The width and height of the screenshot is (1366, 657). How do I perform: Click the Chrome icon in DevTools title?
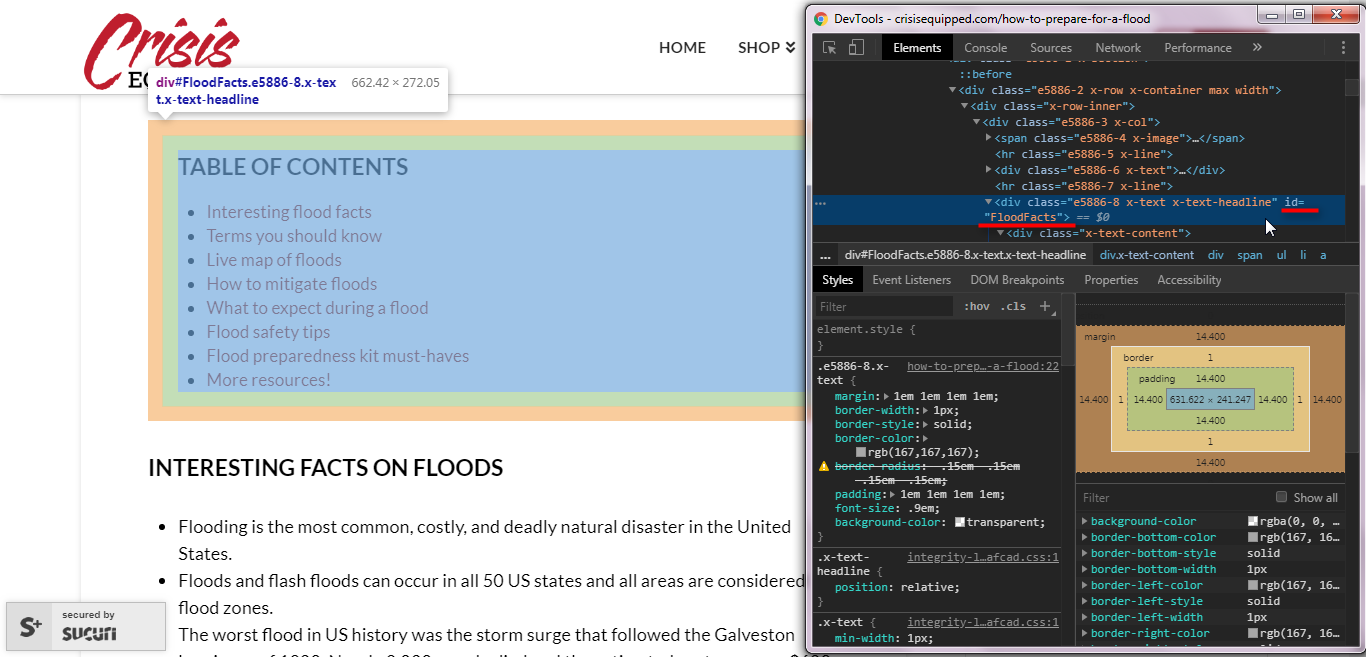[x=821, y=18]
